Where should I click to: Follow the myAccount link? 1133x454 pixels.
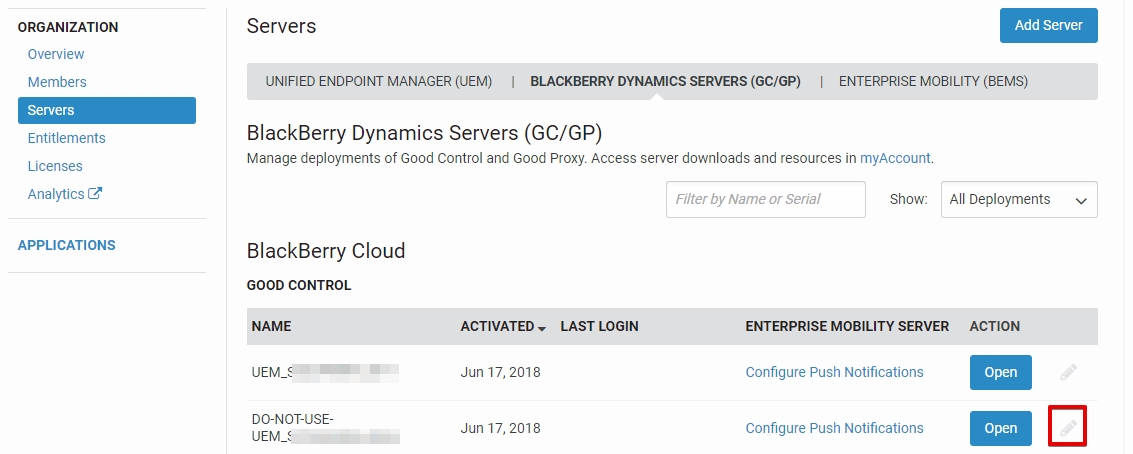(x=895, y=158)
